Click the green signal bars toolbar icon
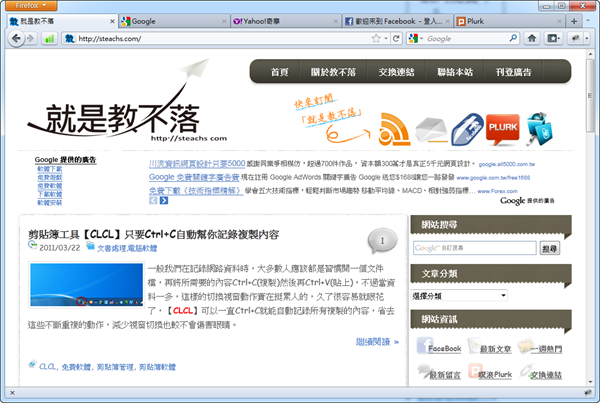The image size is (600, 403). (x=50, y=38)
